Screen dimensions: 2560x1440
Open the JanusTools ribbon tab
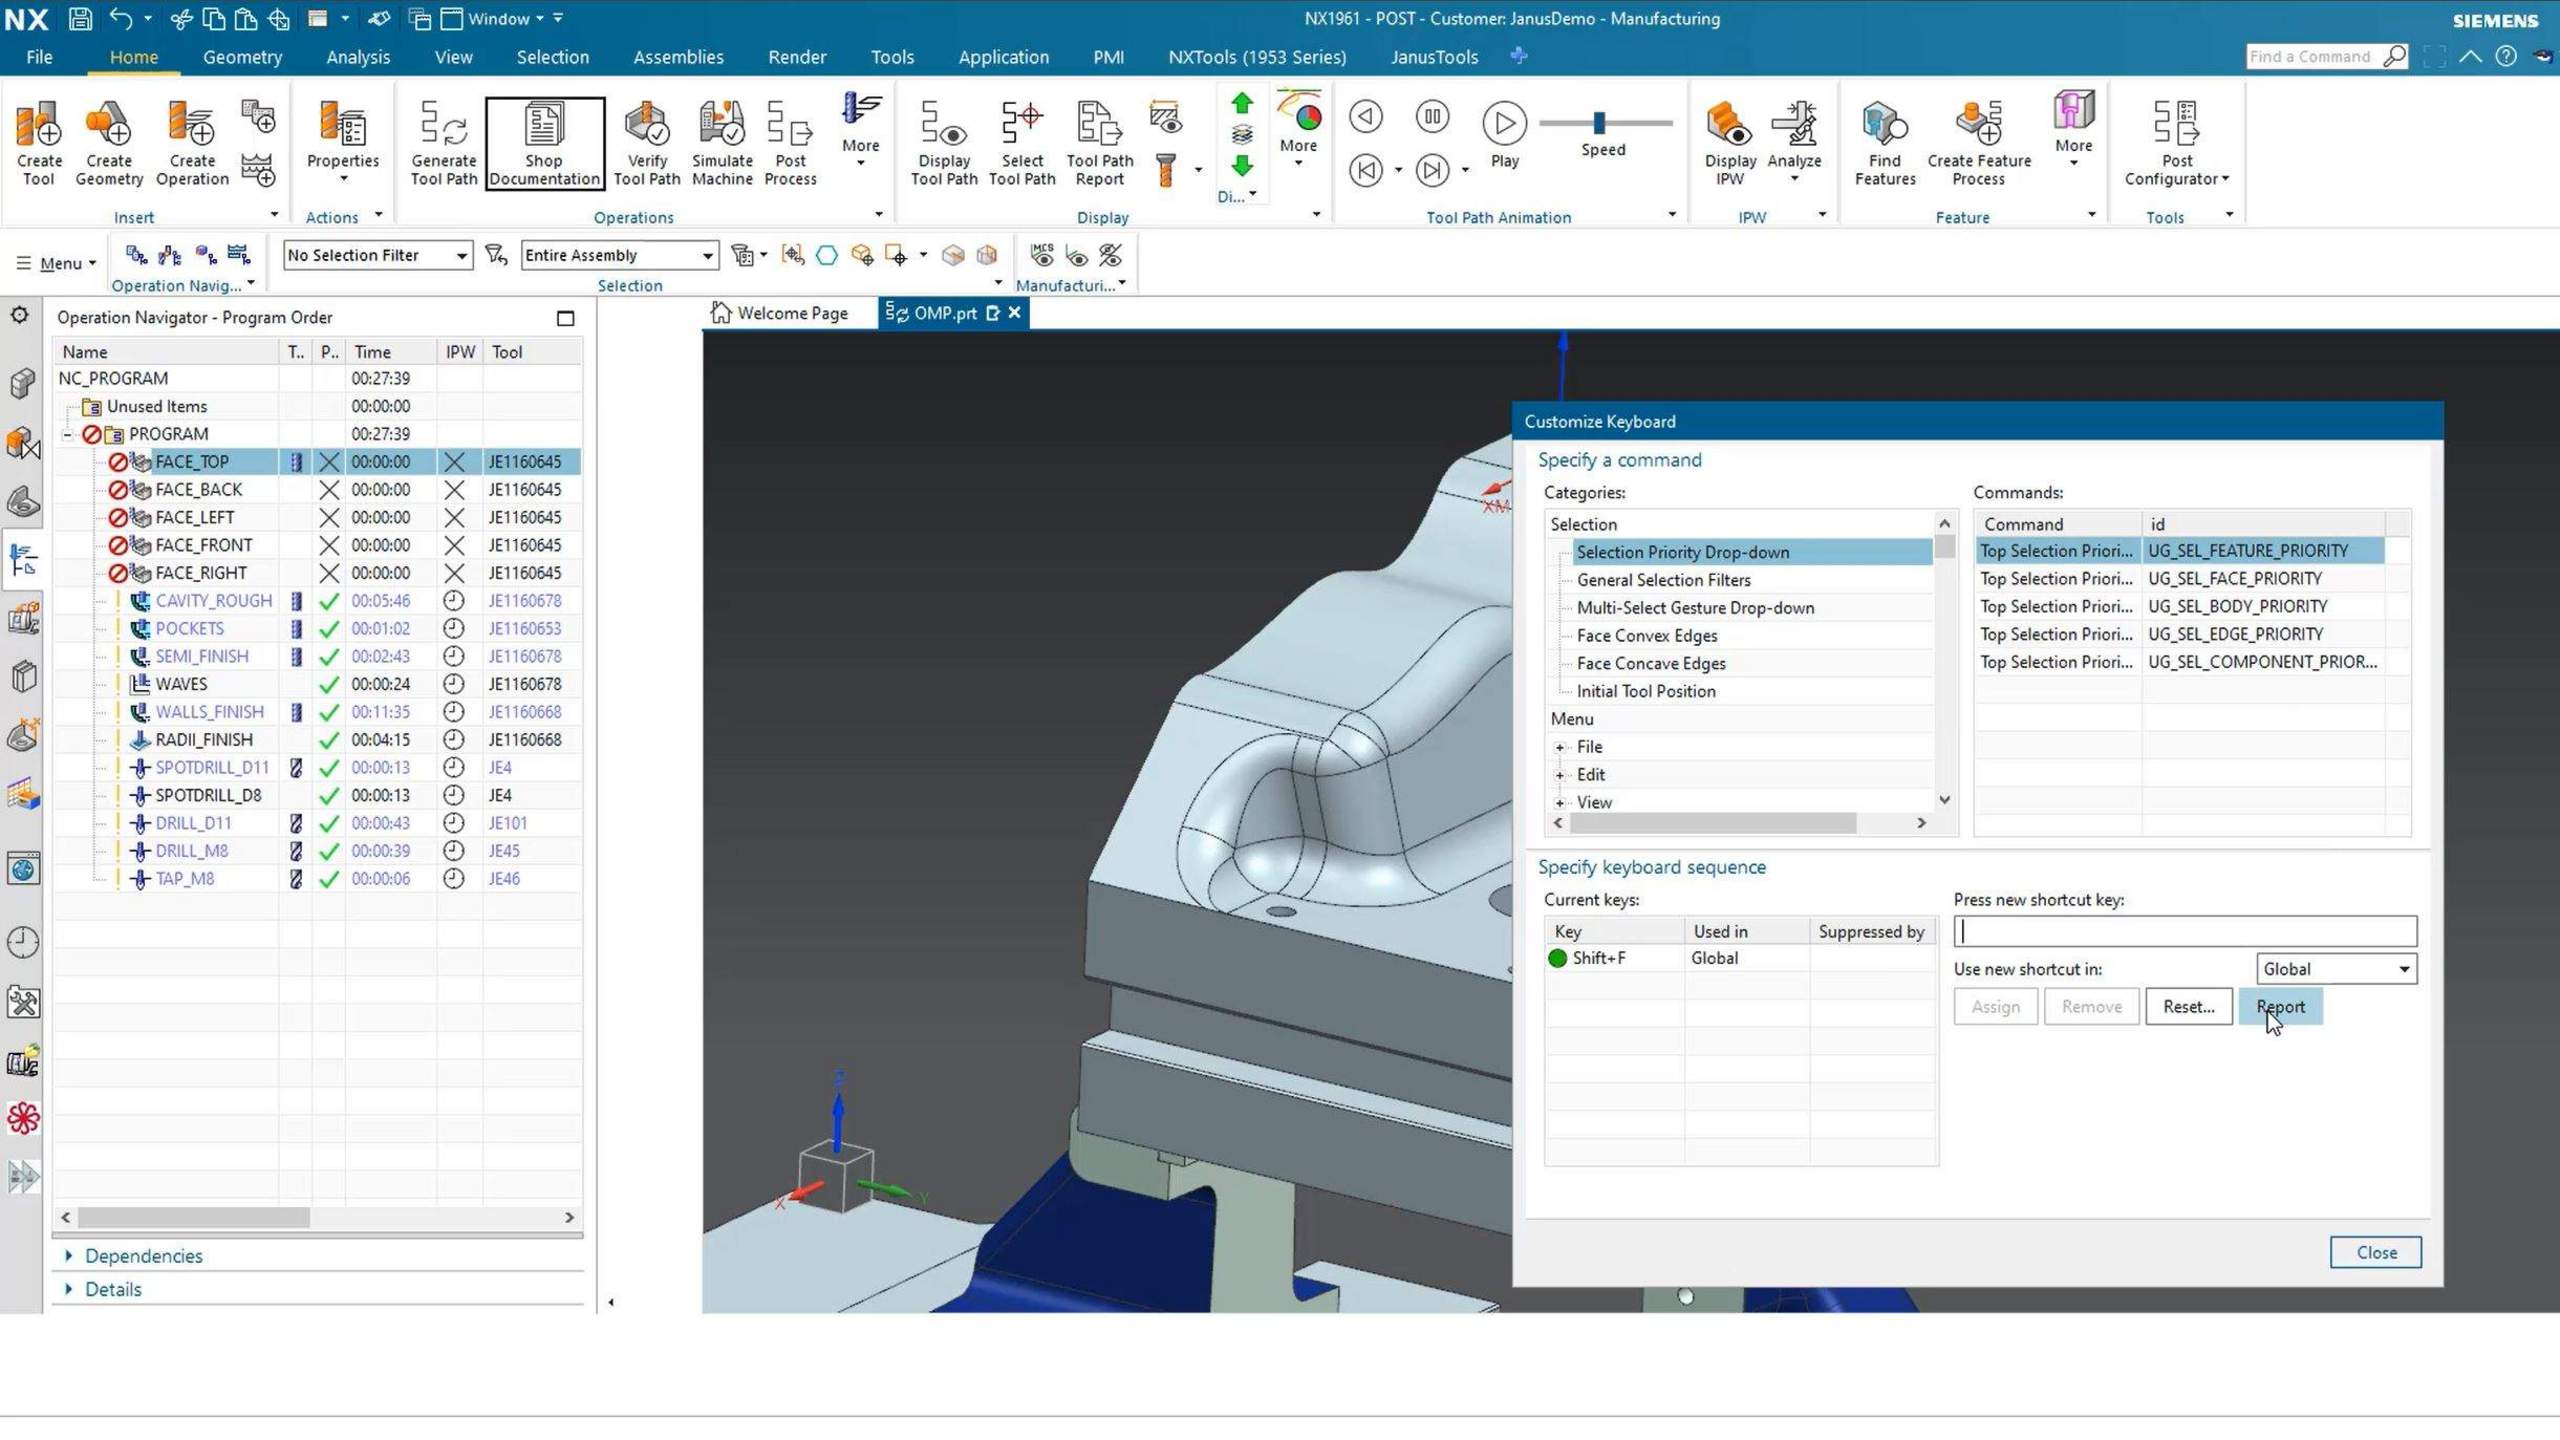1433,57
